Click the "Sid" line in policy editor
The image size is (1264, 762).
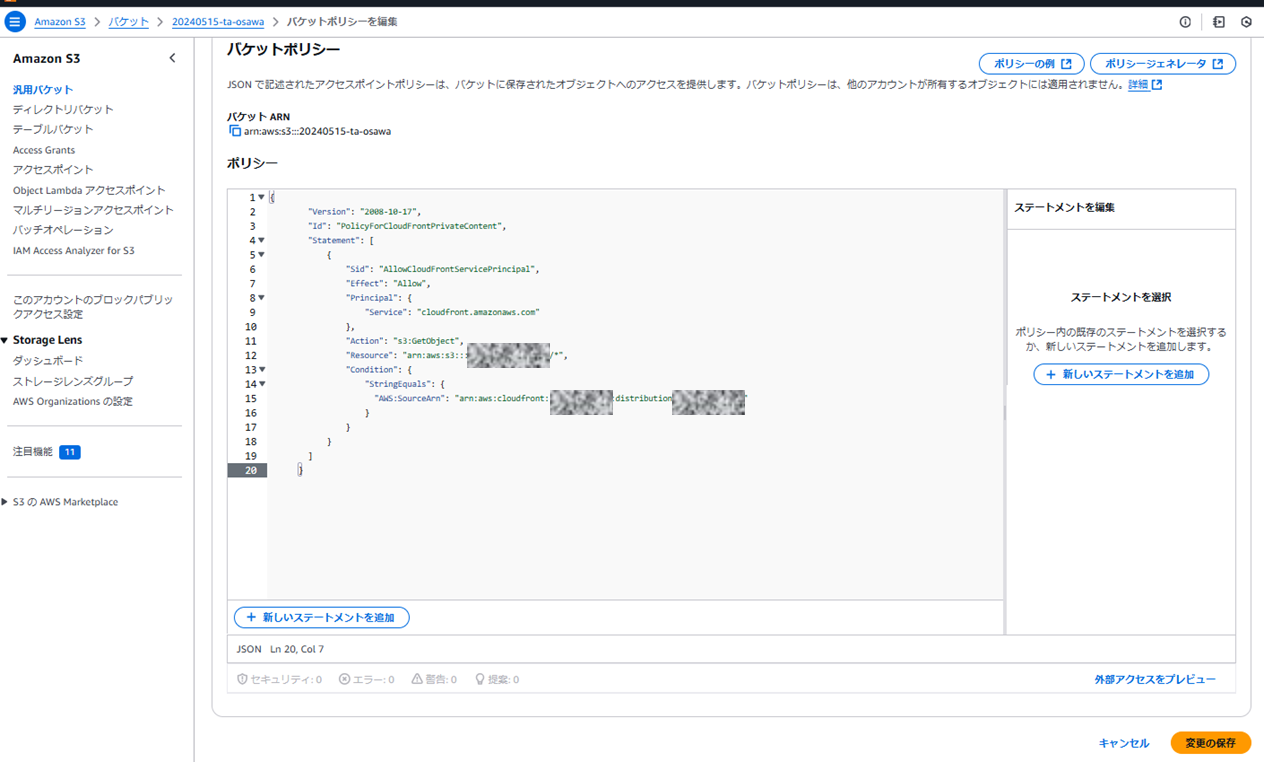click(x=443, y=269)
